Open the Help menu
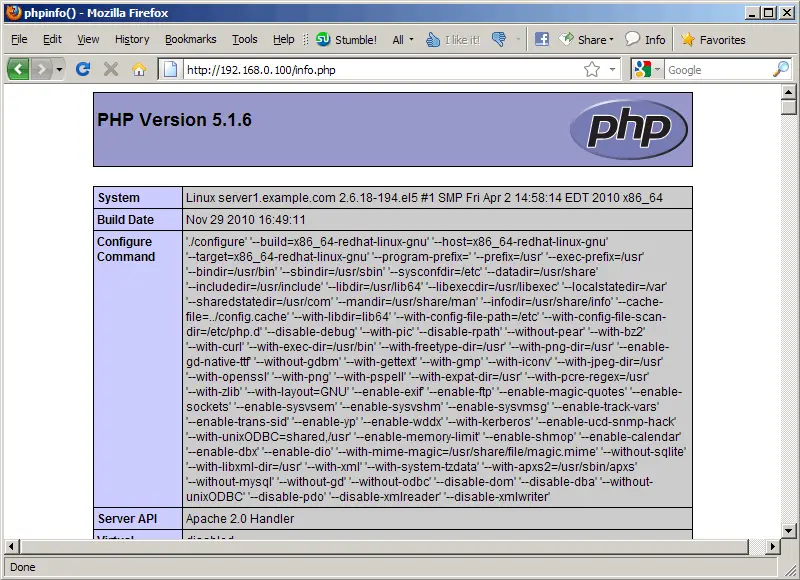This screenshot has height=580, width=800. pos(283,39)
